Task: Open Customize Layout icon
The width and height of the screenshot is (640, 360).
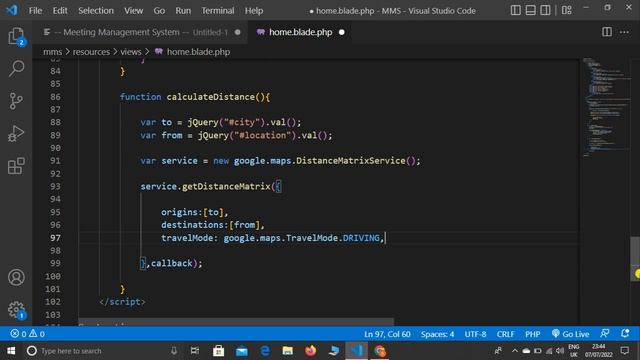Action: 567,10
